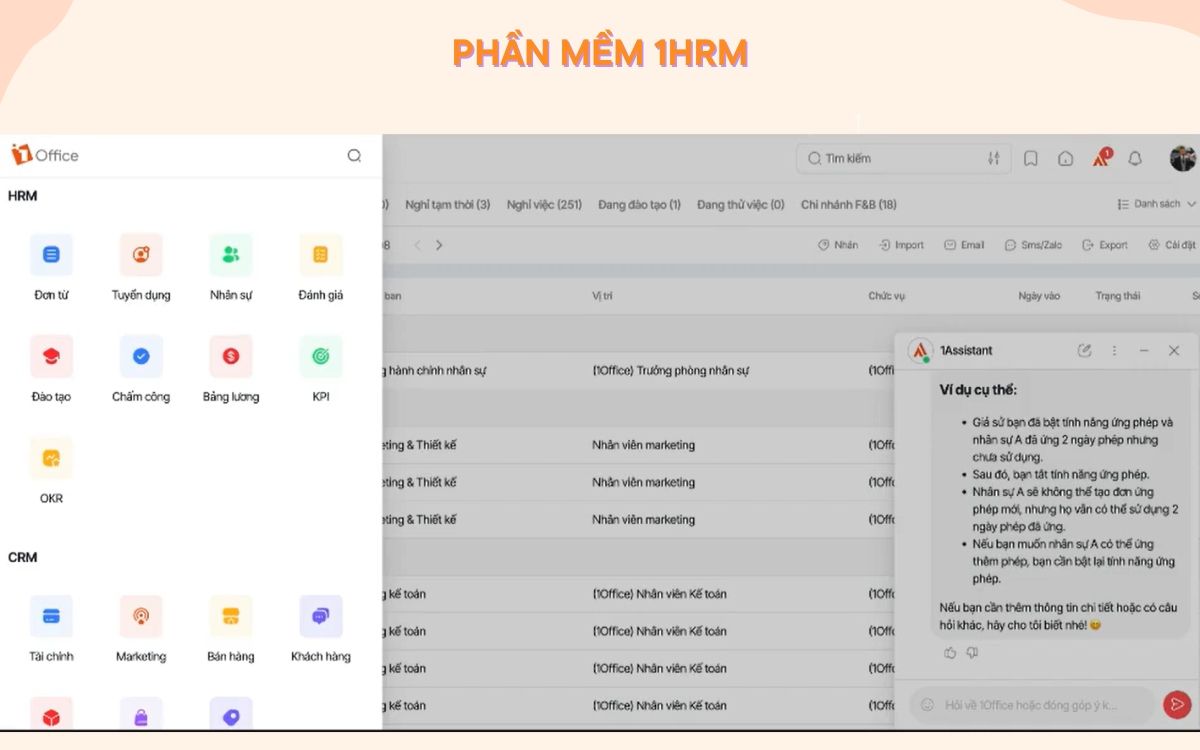The width and height of the screenshot is (1200, 750).
Task: Open the Tài chính CRM module
Action: click(x=51, y=629)
